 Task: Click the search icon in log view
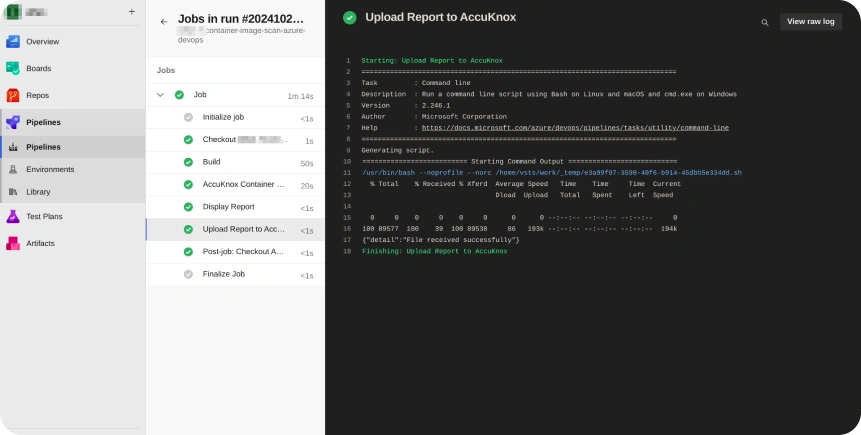pos(764,23)
